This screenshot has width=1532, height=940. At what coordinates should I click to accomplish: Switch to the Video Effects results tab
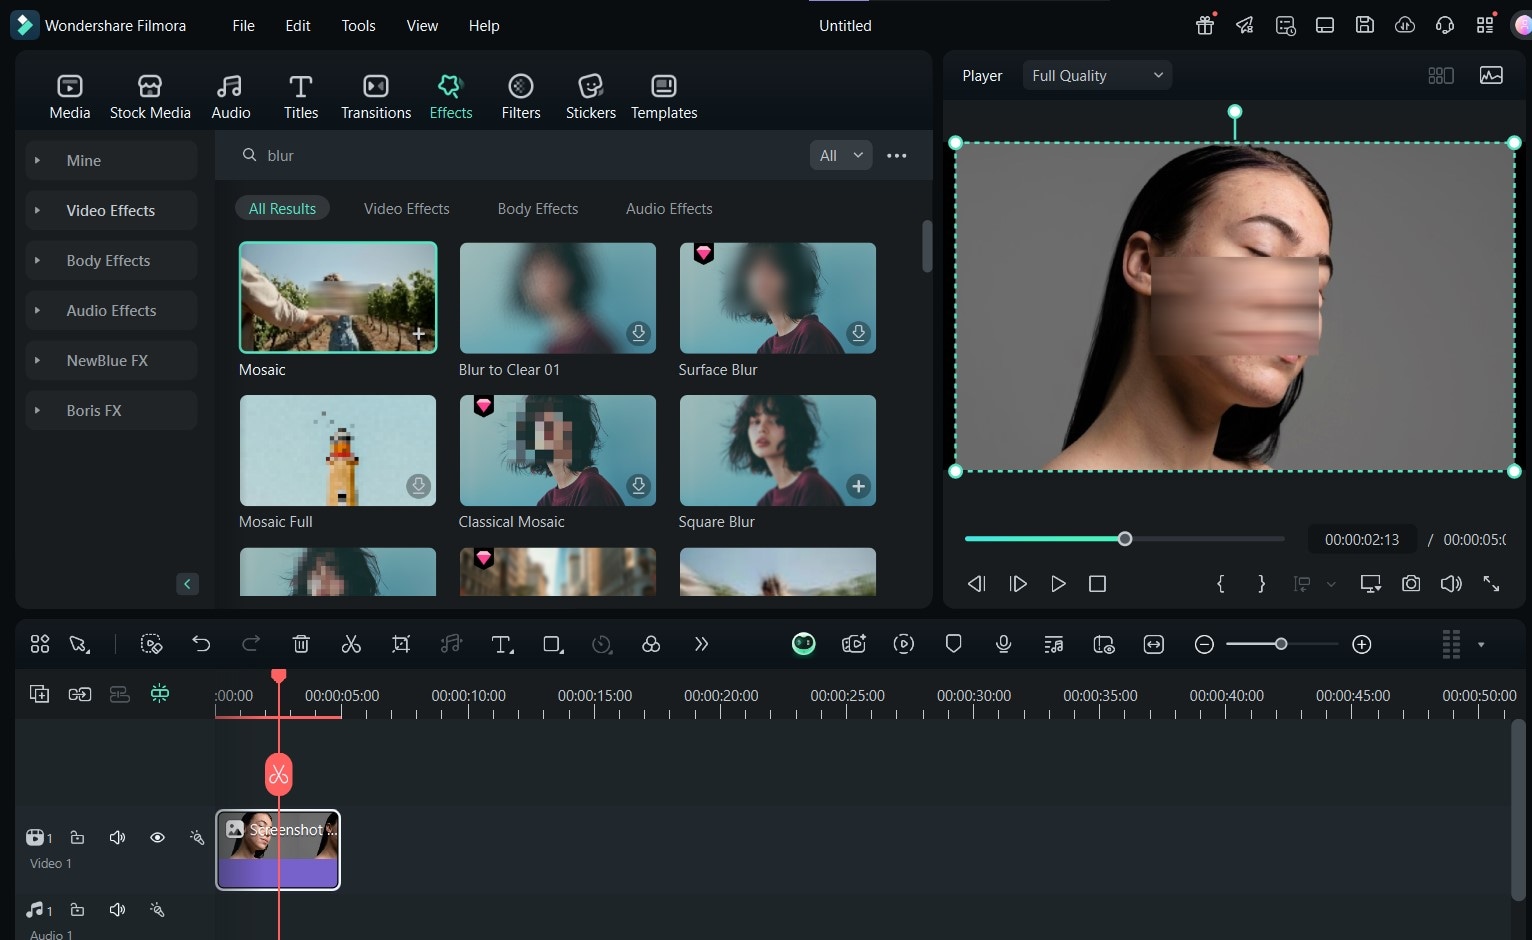[x=407, y=208]
